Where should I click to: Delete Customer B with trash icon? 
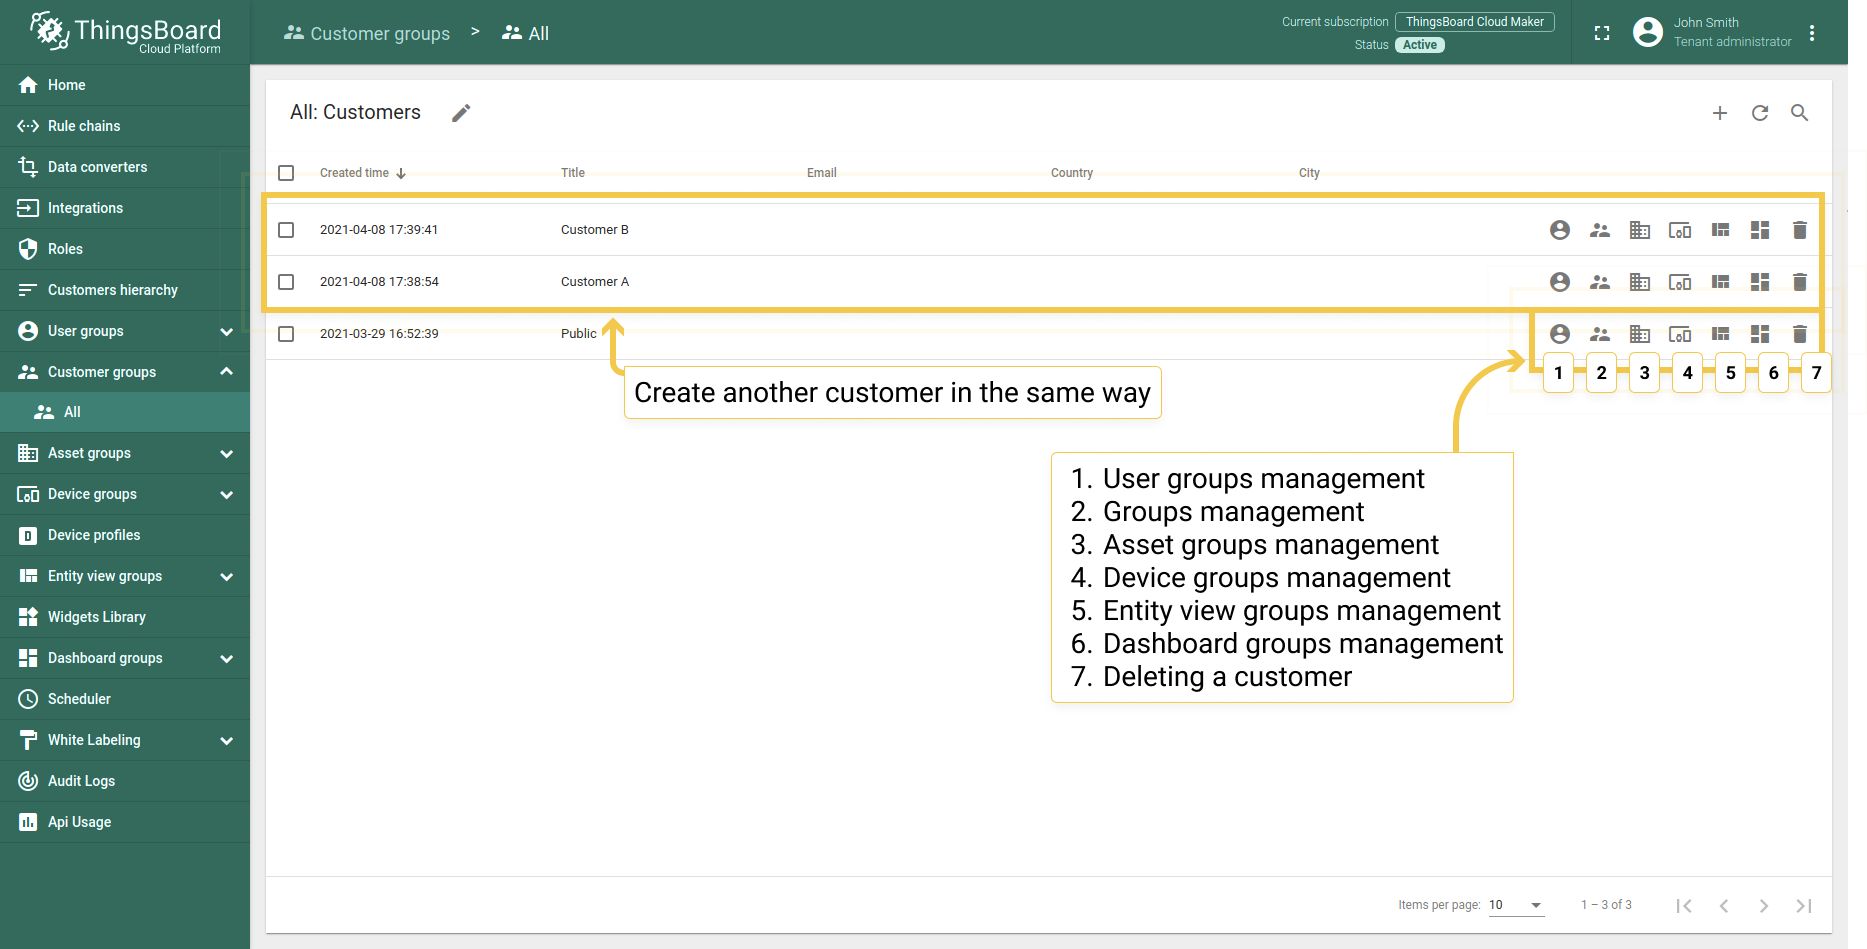click(1799, 230)
